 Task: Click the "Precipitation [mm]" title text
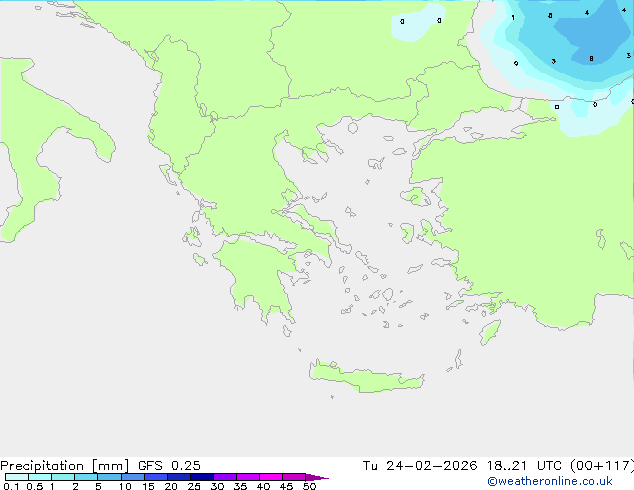pos(64,466)
